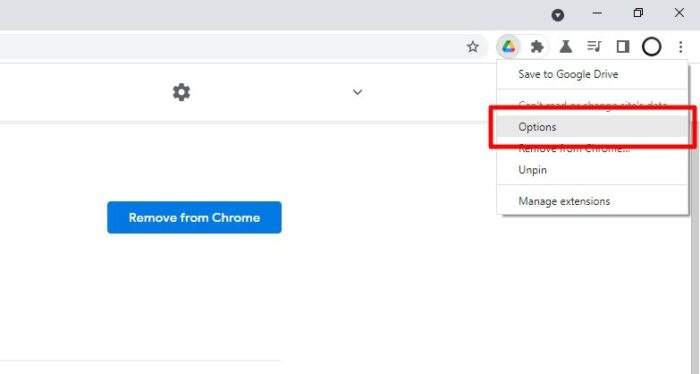This screenshot has width=700, height=374.
Task: Expand the chevron dropdown beside the gear
Action: 357,92
